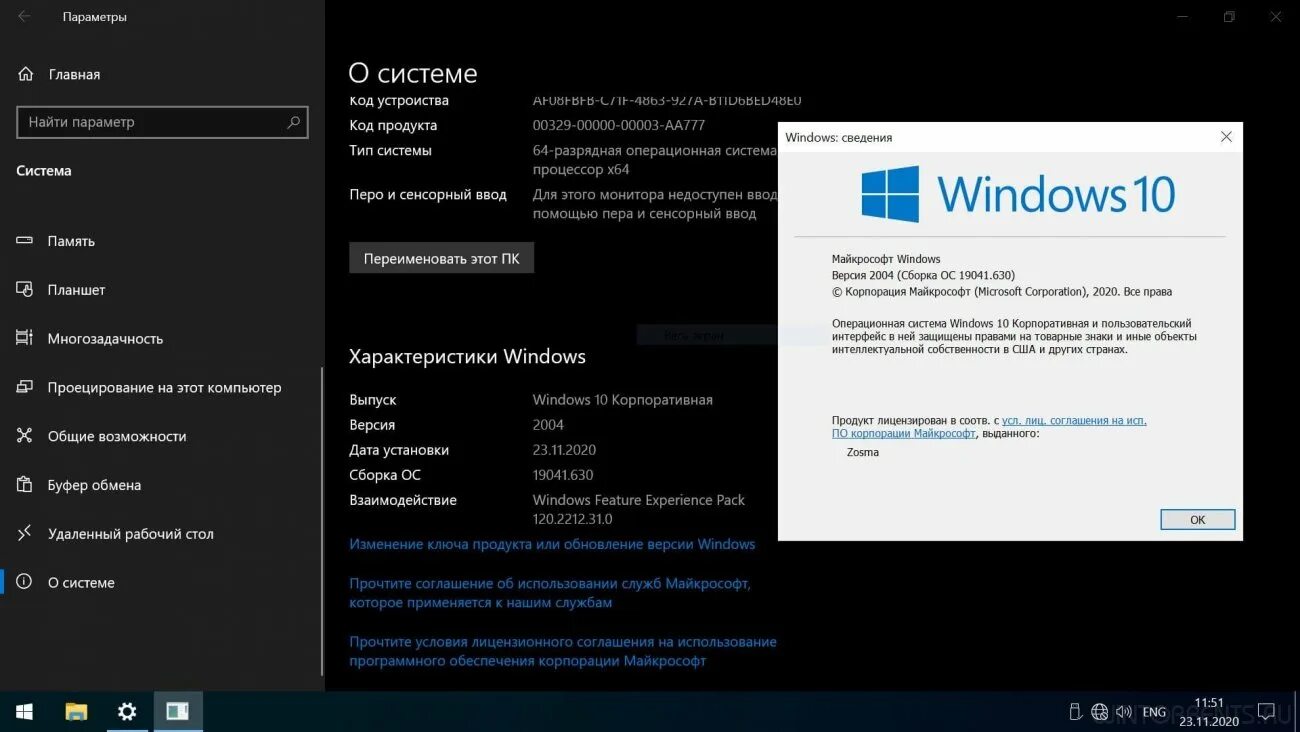1300x732 pixels.
Task: Click the Главная home icon
Action: point(25,74)
